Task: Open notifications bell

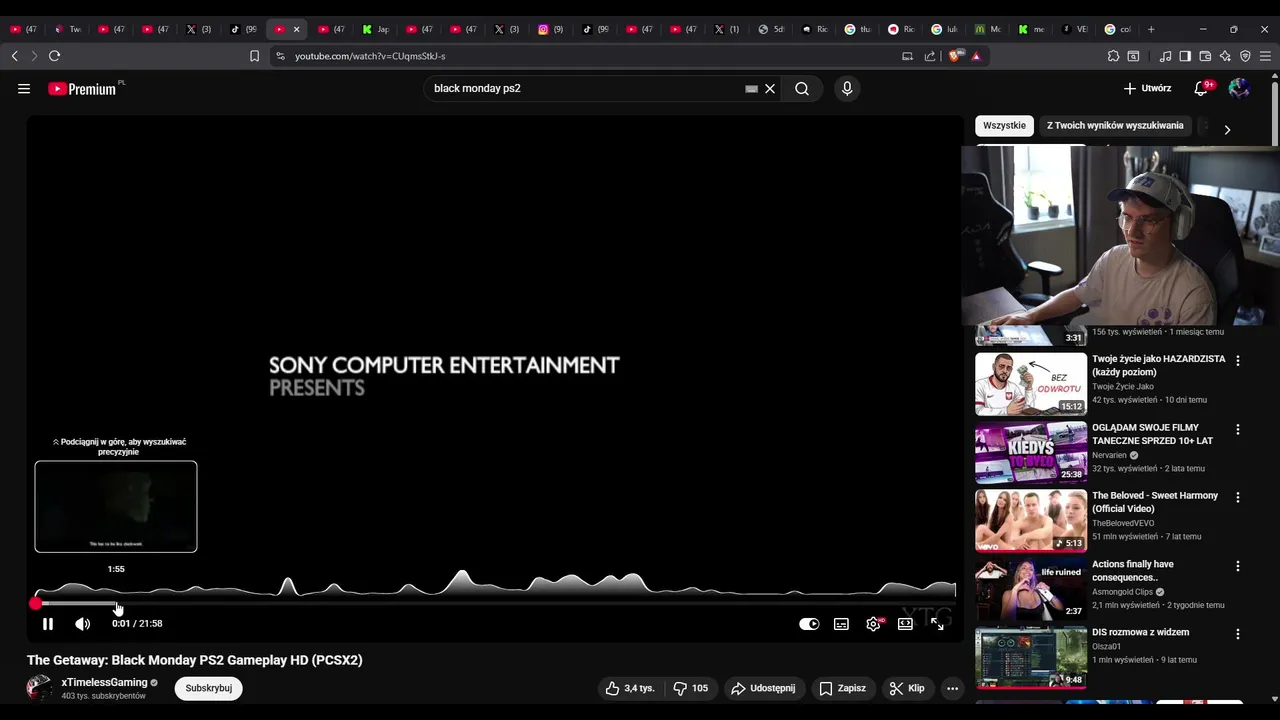Action: click(1202, 88)
